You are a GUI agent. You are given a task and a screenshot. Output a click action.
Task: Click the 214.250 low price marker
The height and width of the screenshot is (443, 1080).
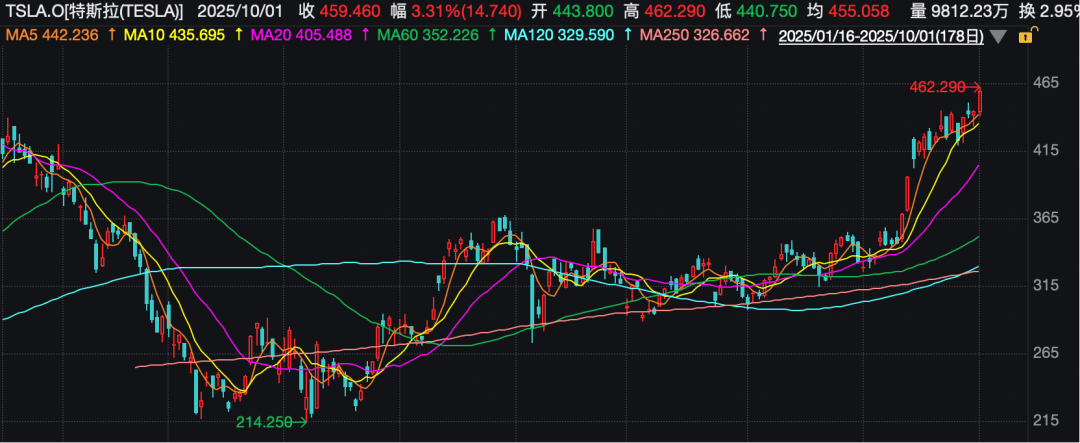(264, 423)
